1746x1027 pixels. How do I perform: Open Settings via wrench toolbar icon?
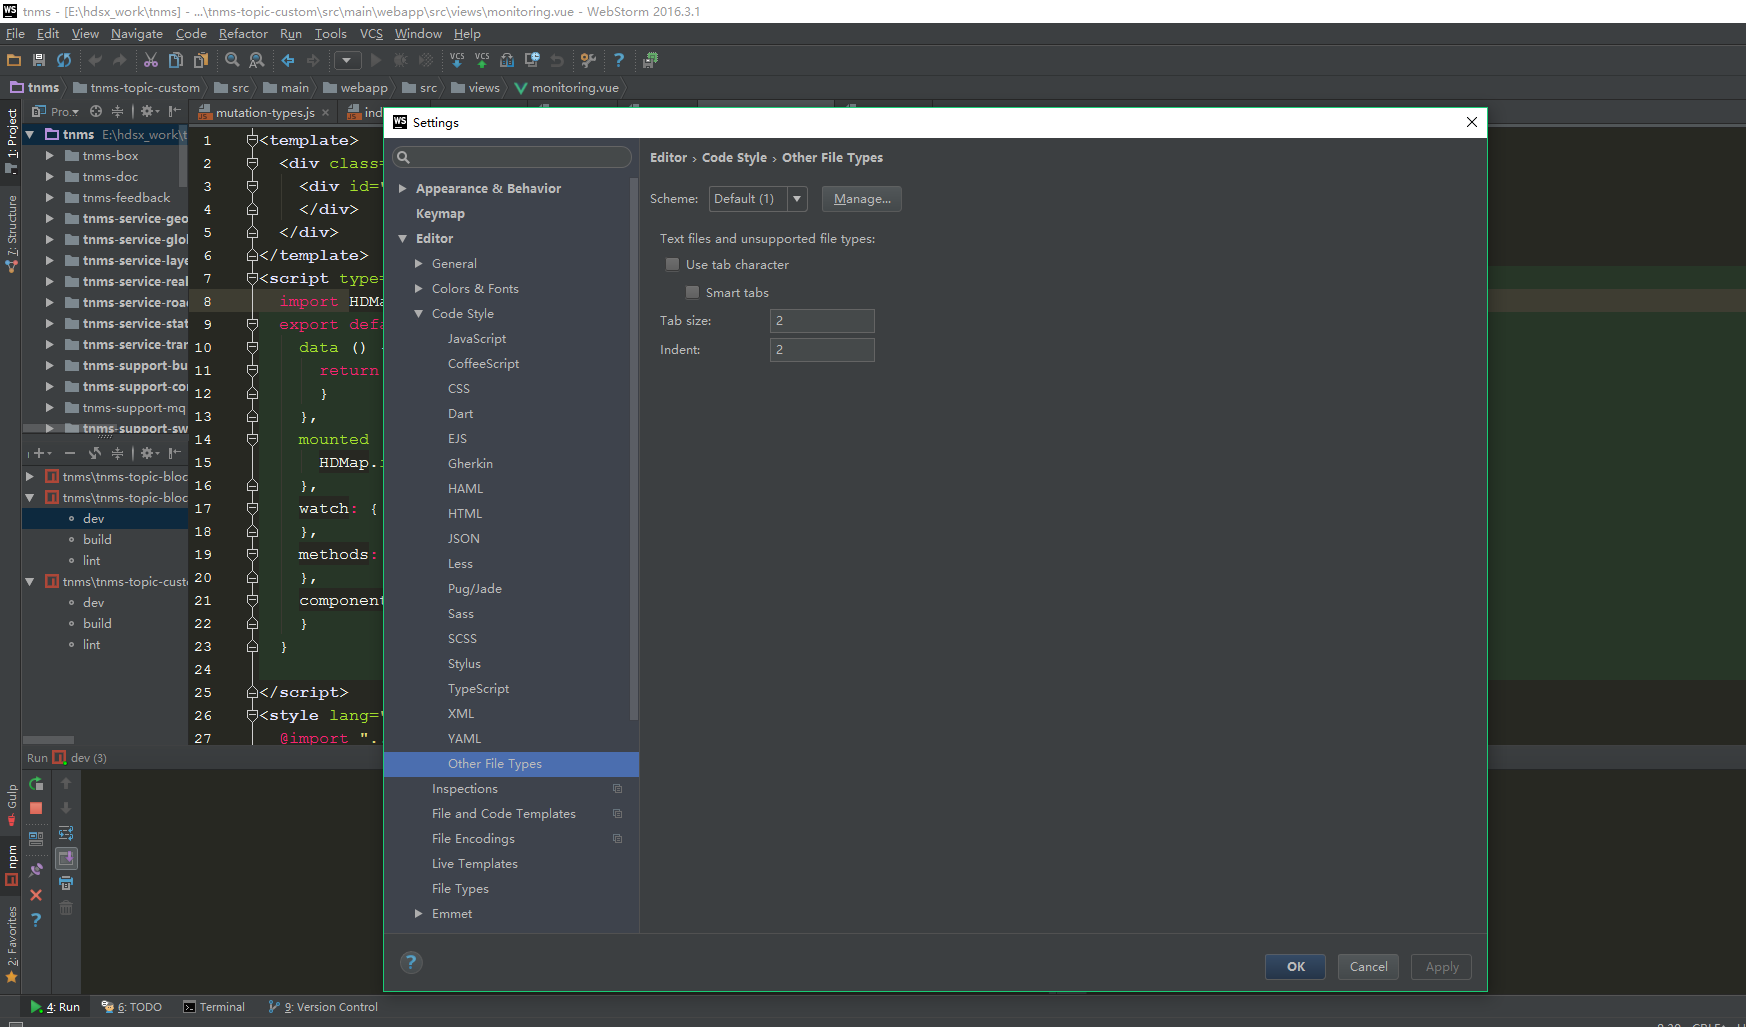pos(588,60)
